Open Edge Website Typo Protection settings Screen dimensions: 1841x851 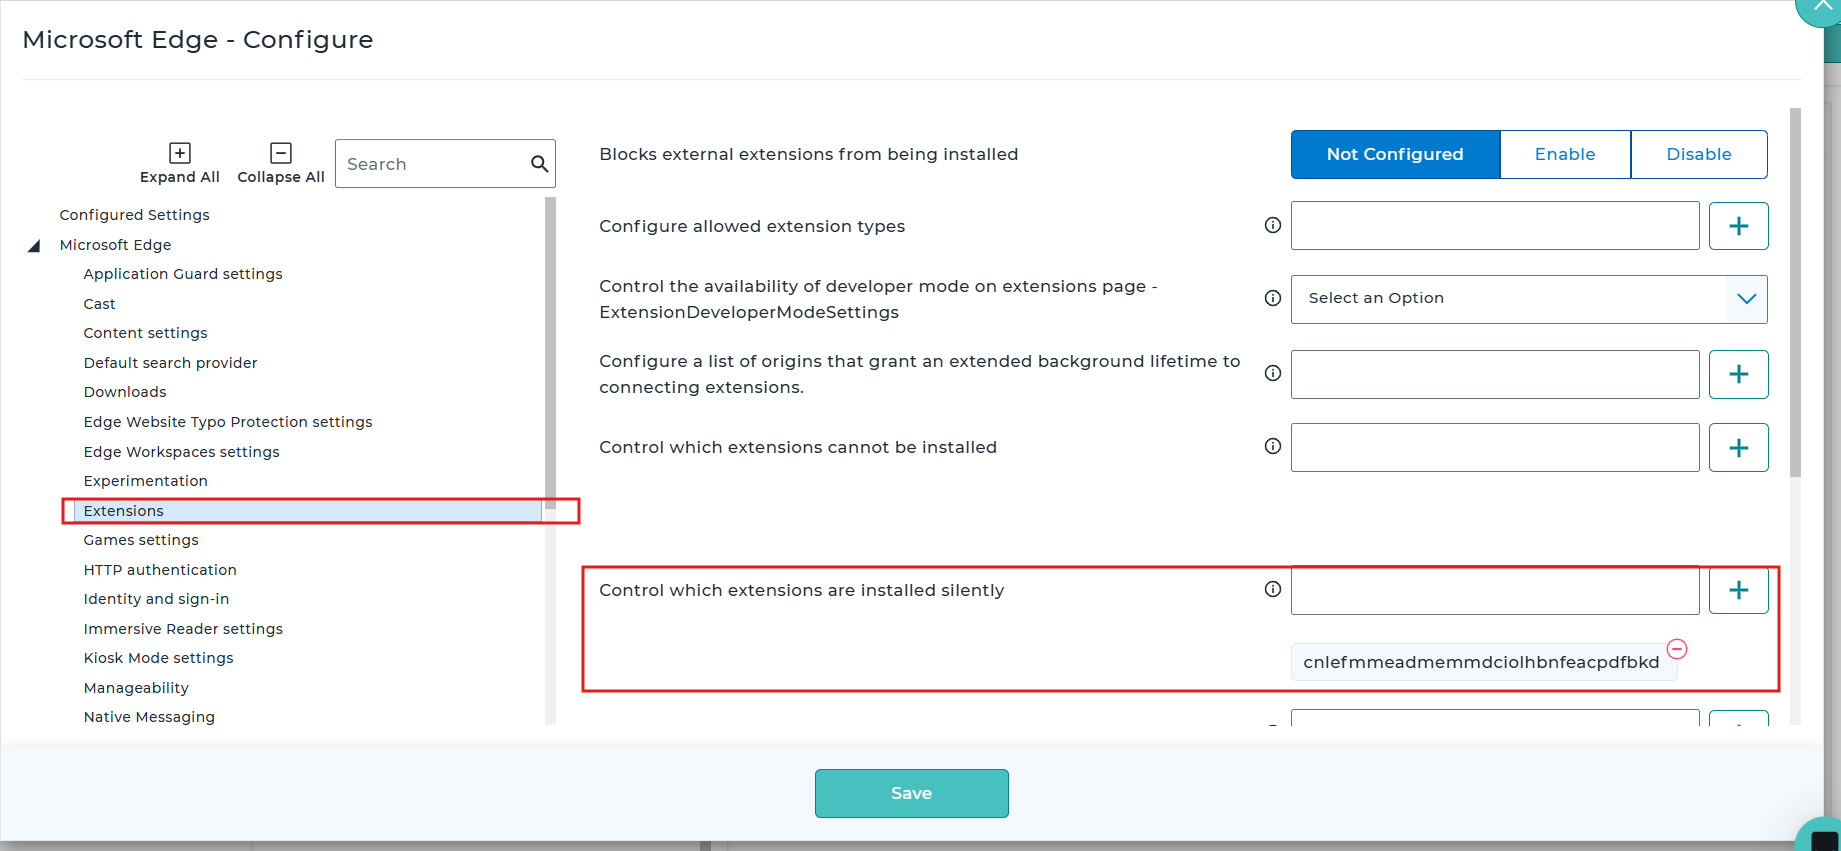coord(228,422)
